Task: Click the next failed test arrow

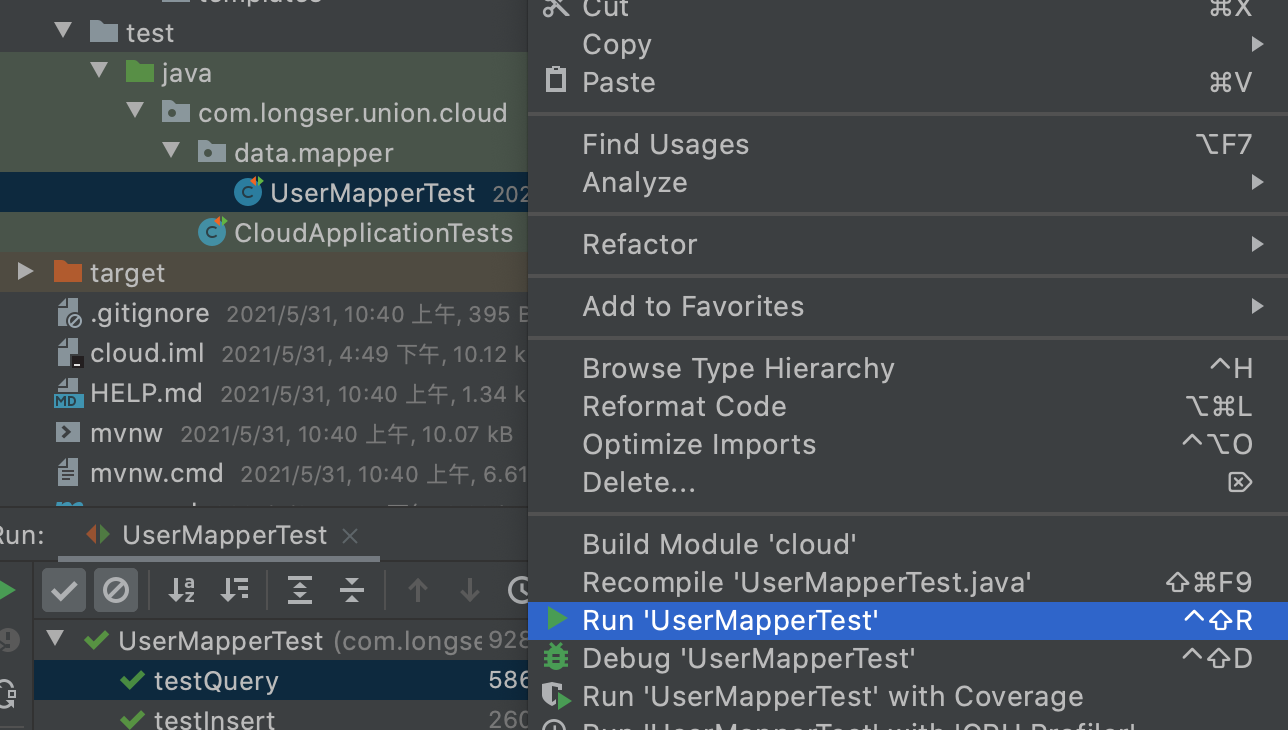Action: click(470, 591)
